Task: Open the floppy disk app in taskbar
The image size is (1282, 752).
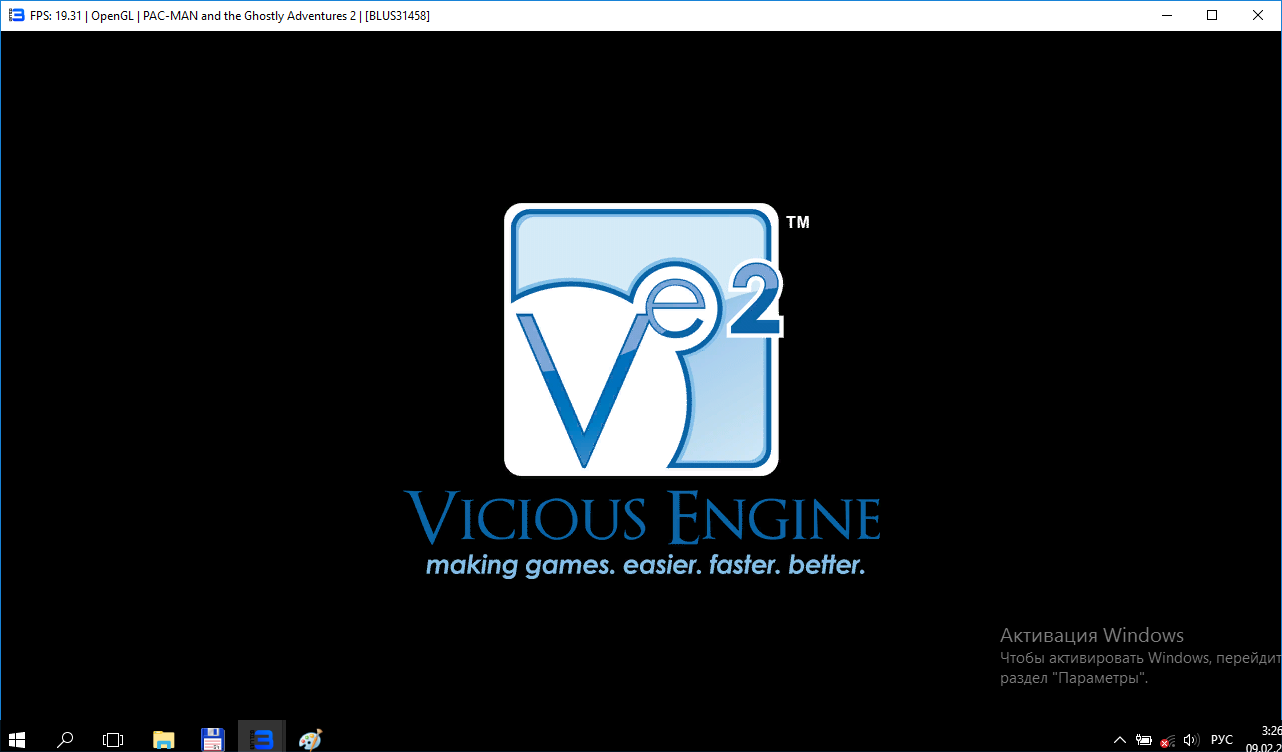Action: click(x=212, y=740)
